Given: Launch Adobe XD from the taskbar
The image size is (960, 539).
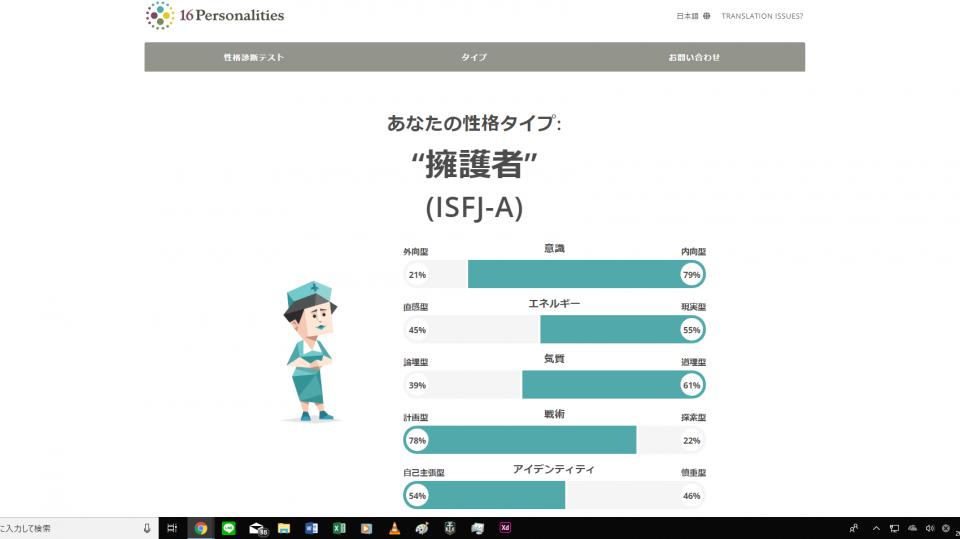Looking at the screenshot, I should click(x=504, y=528).
